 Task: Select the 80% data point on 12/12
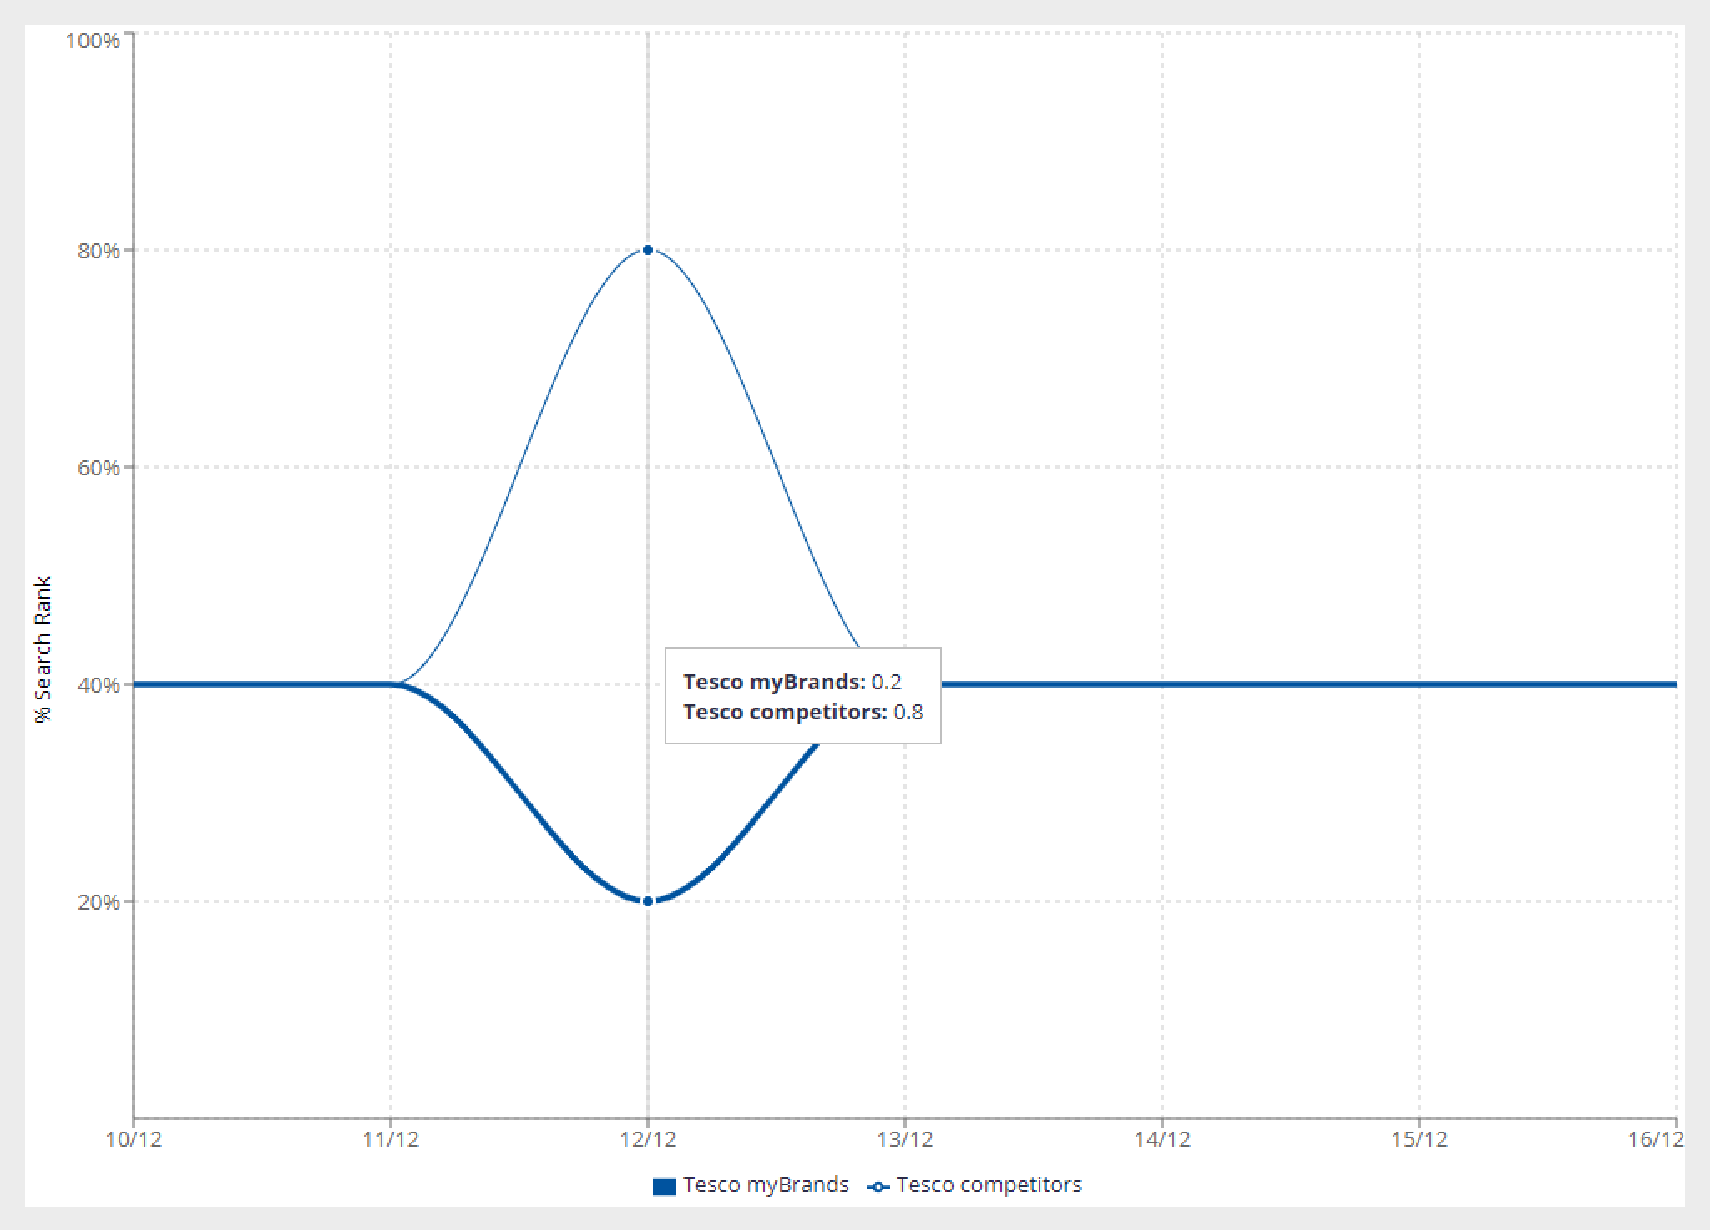click(x=648, y=250)
